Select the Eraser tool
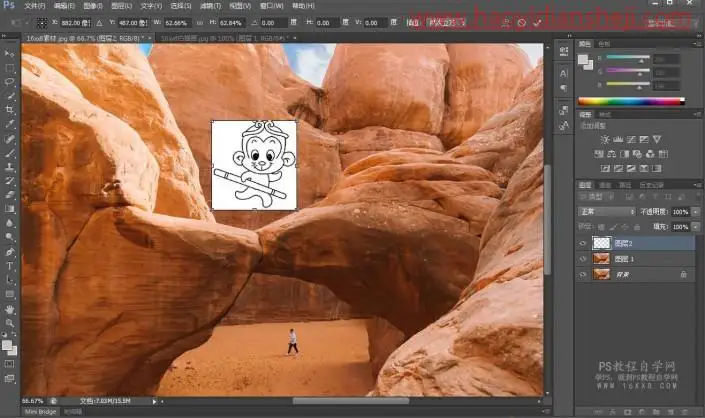 pyautogui.click(x=9, y=195)
